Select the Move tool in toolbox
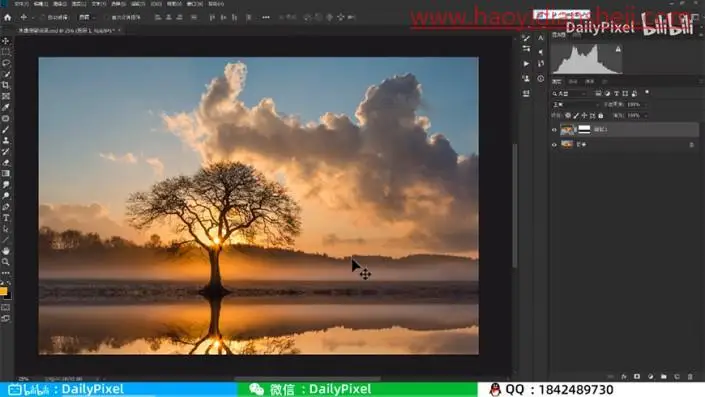 click(6, 41)
